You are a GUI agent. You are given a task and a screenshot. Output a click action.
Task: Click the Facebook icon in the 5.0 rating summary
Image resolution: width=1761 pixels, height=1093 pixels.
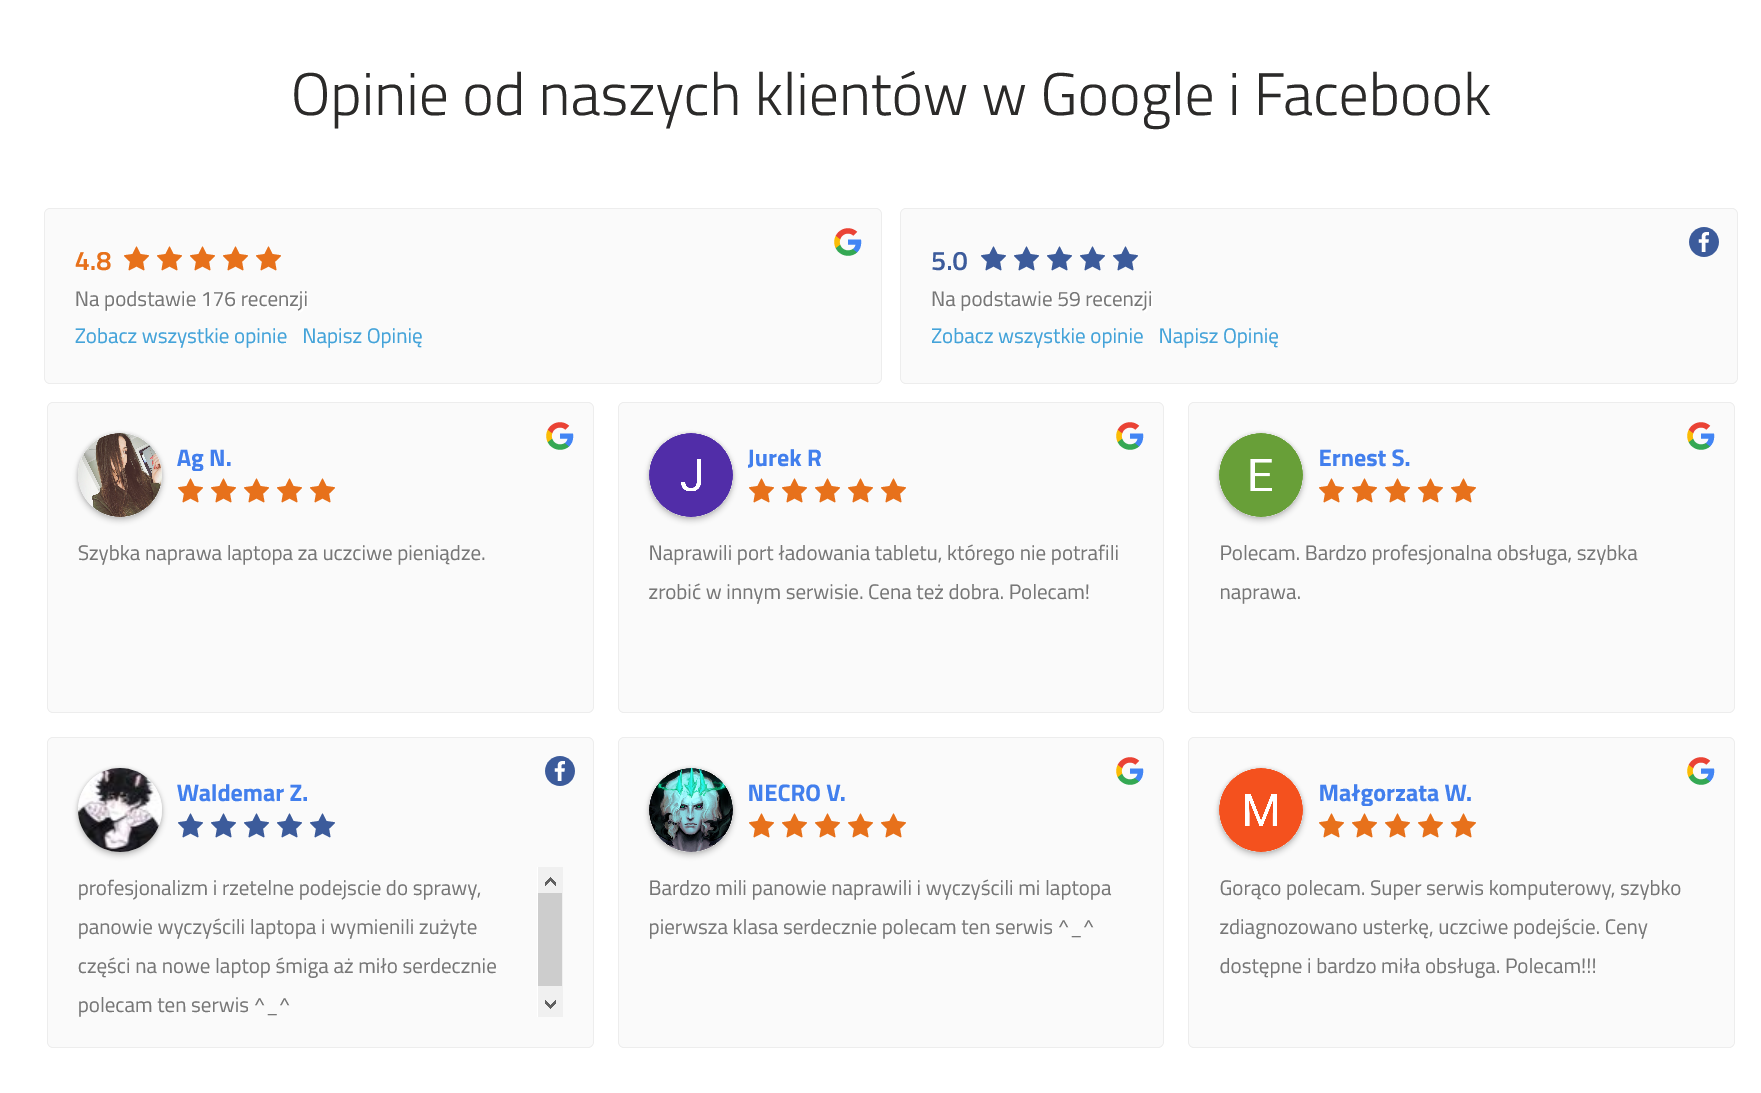pyautogui.click(x=1703, y=242)
